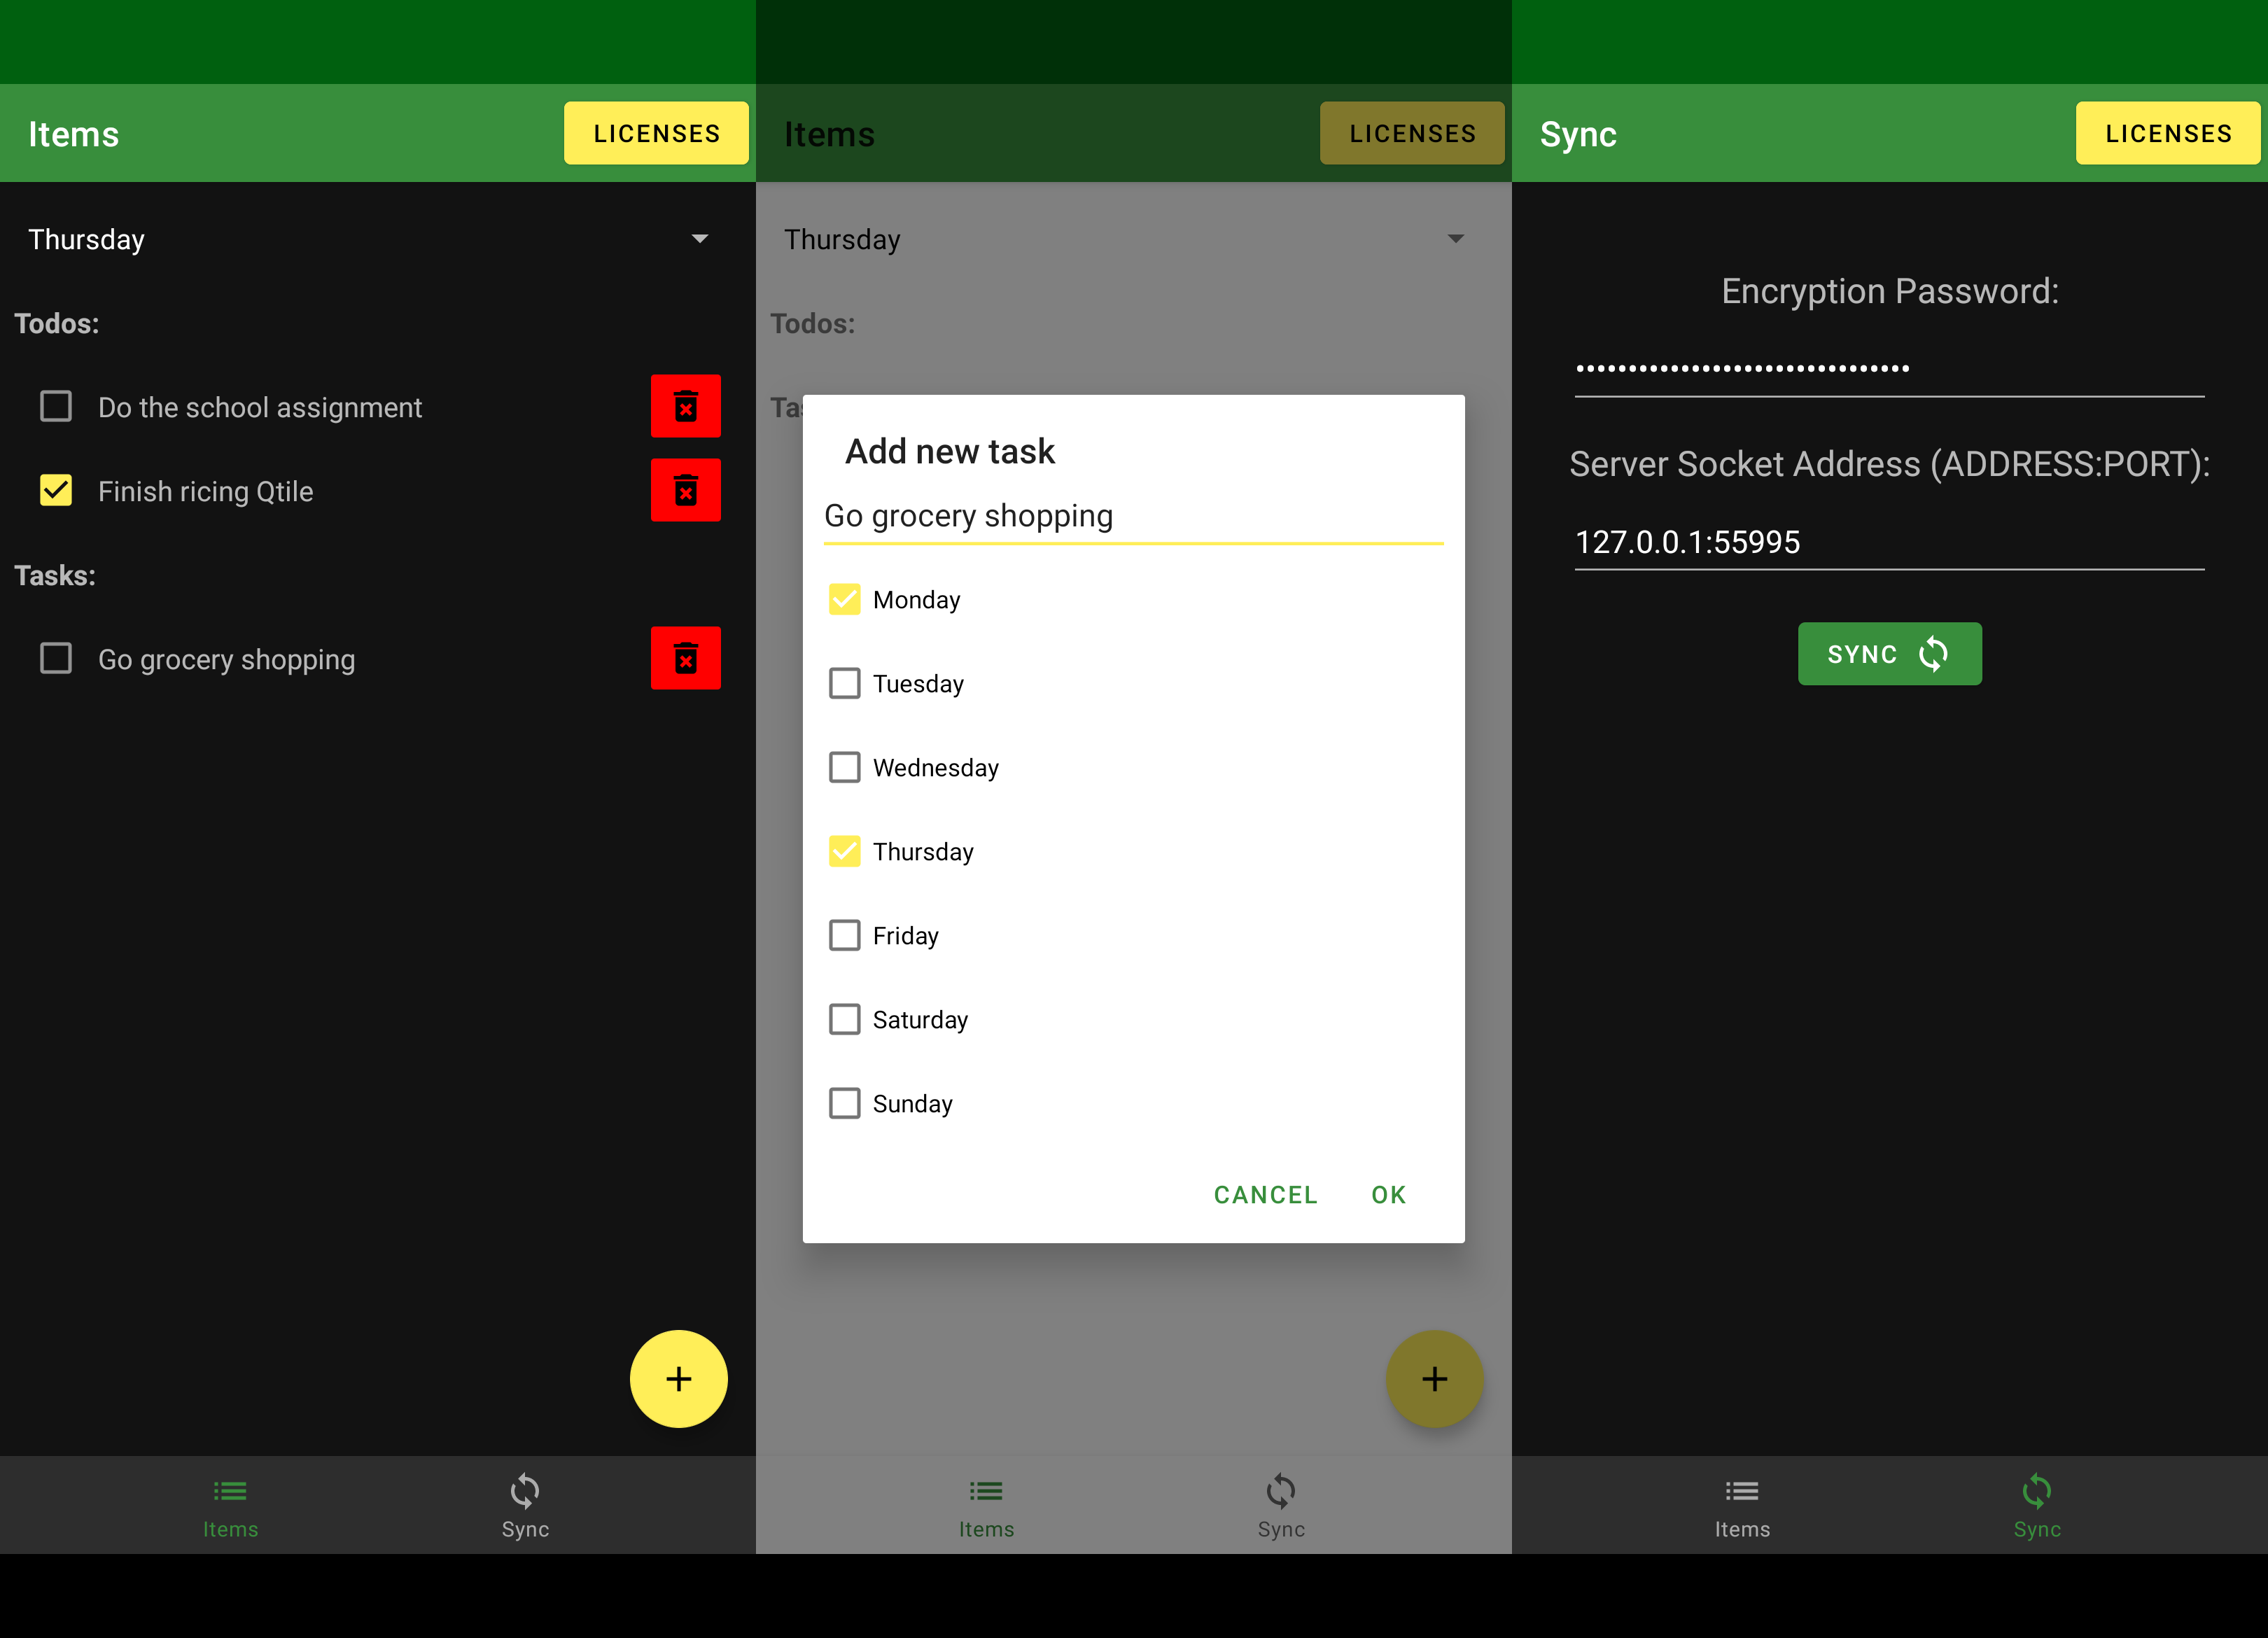2268x1638 pixels.
Task: Check the Friday checkbox in the dialog
Action: 845,935
